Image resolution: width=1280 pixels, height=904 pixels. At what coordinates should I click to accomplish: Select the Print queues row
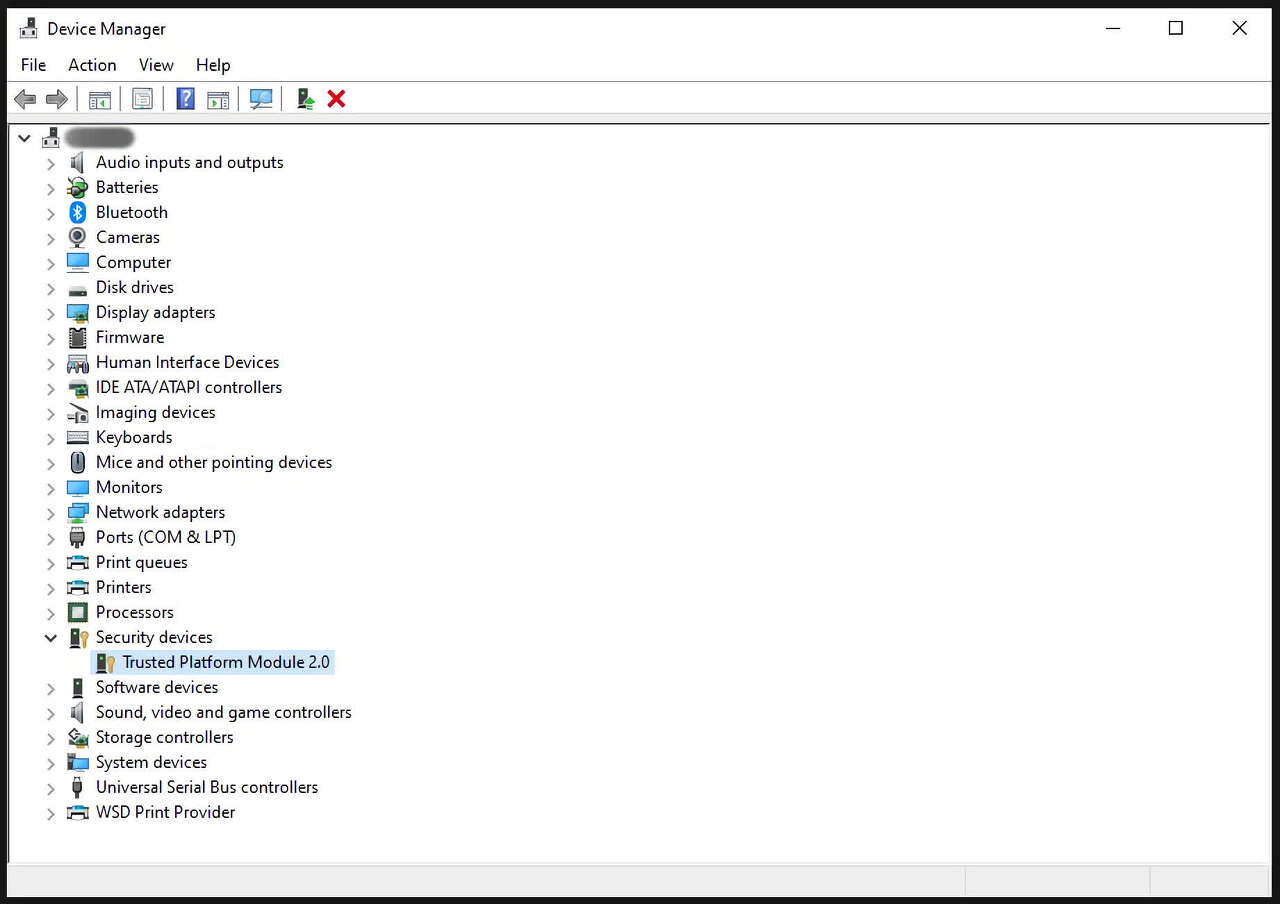pos(141,562)
